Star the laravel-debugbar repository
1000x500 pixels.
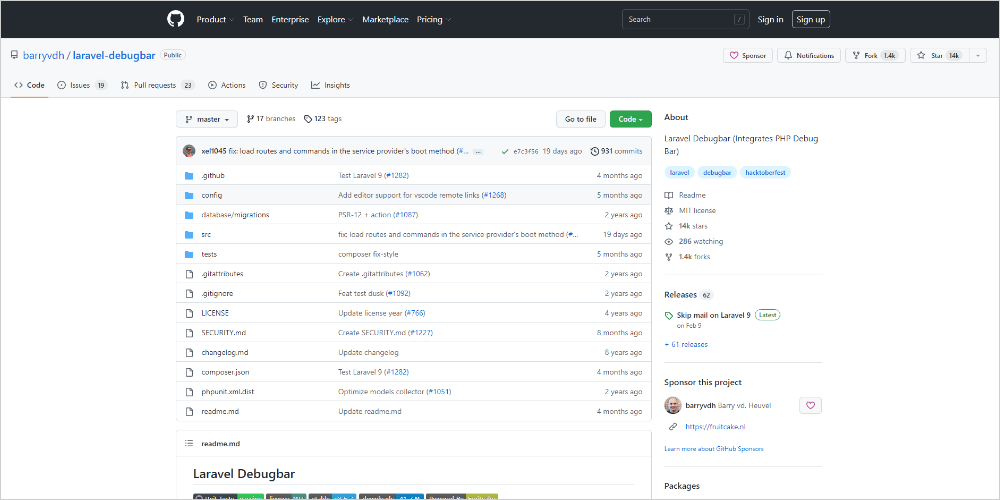[939, 55]
